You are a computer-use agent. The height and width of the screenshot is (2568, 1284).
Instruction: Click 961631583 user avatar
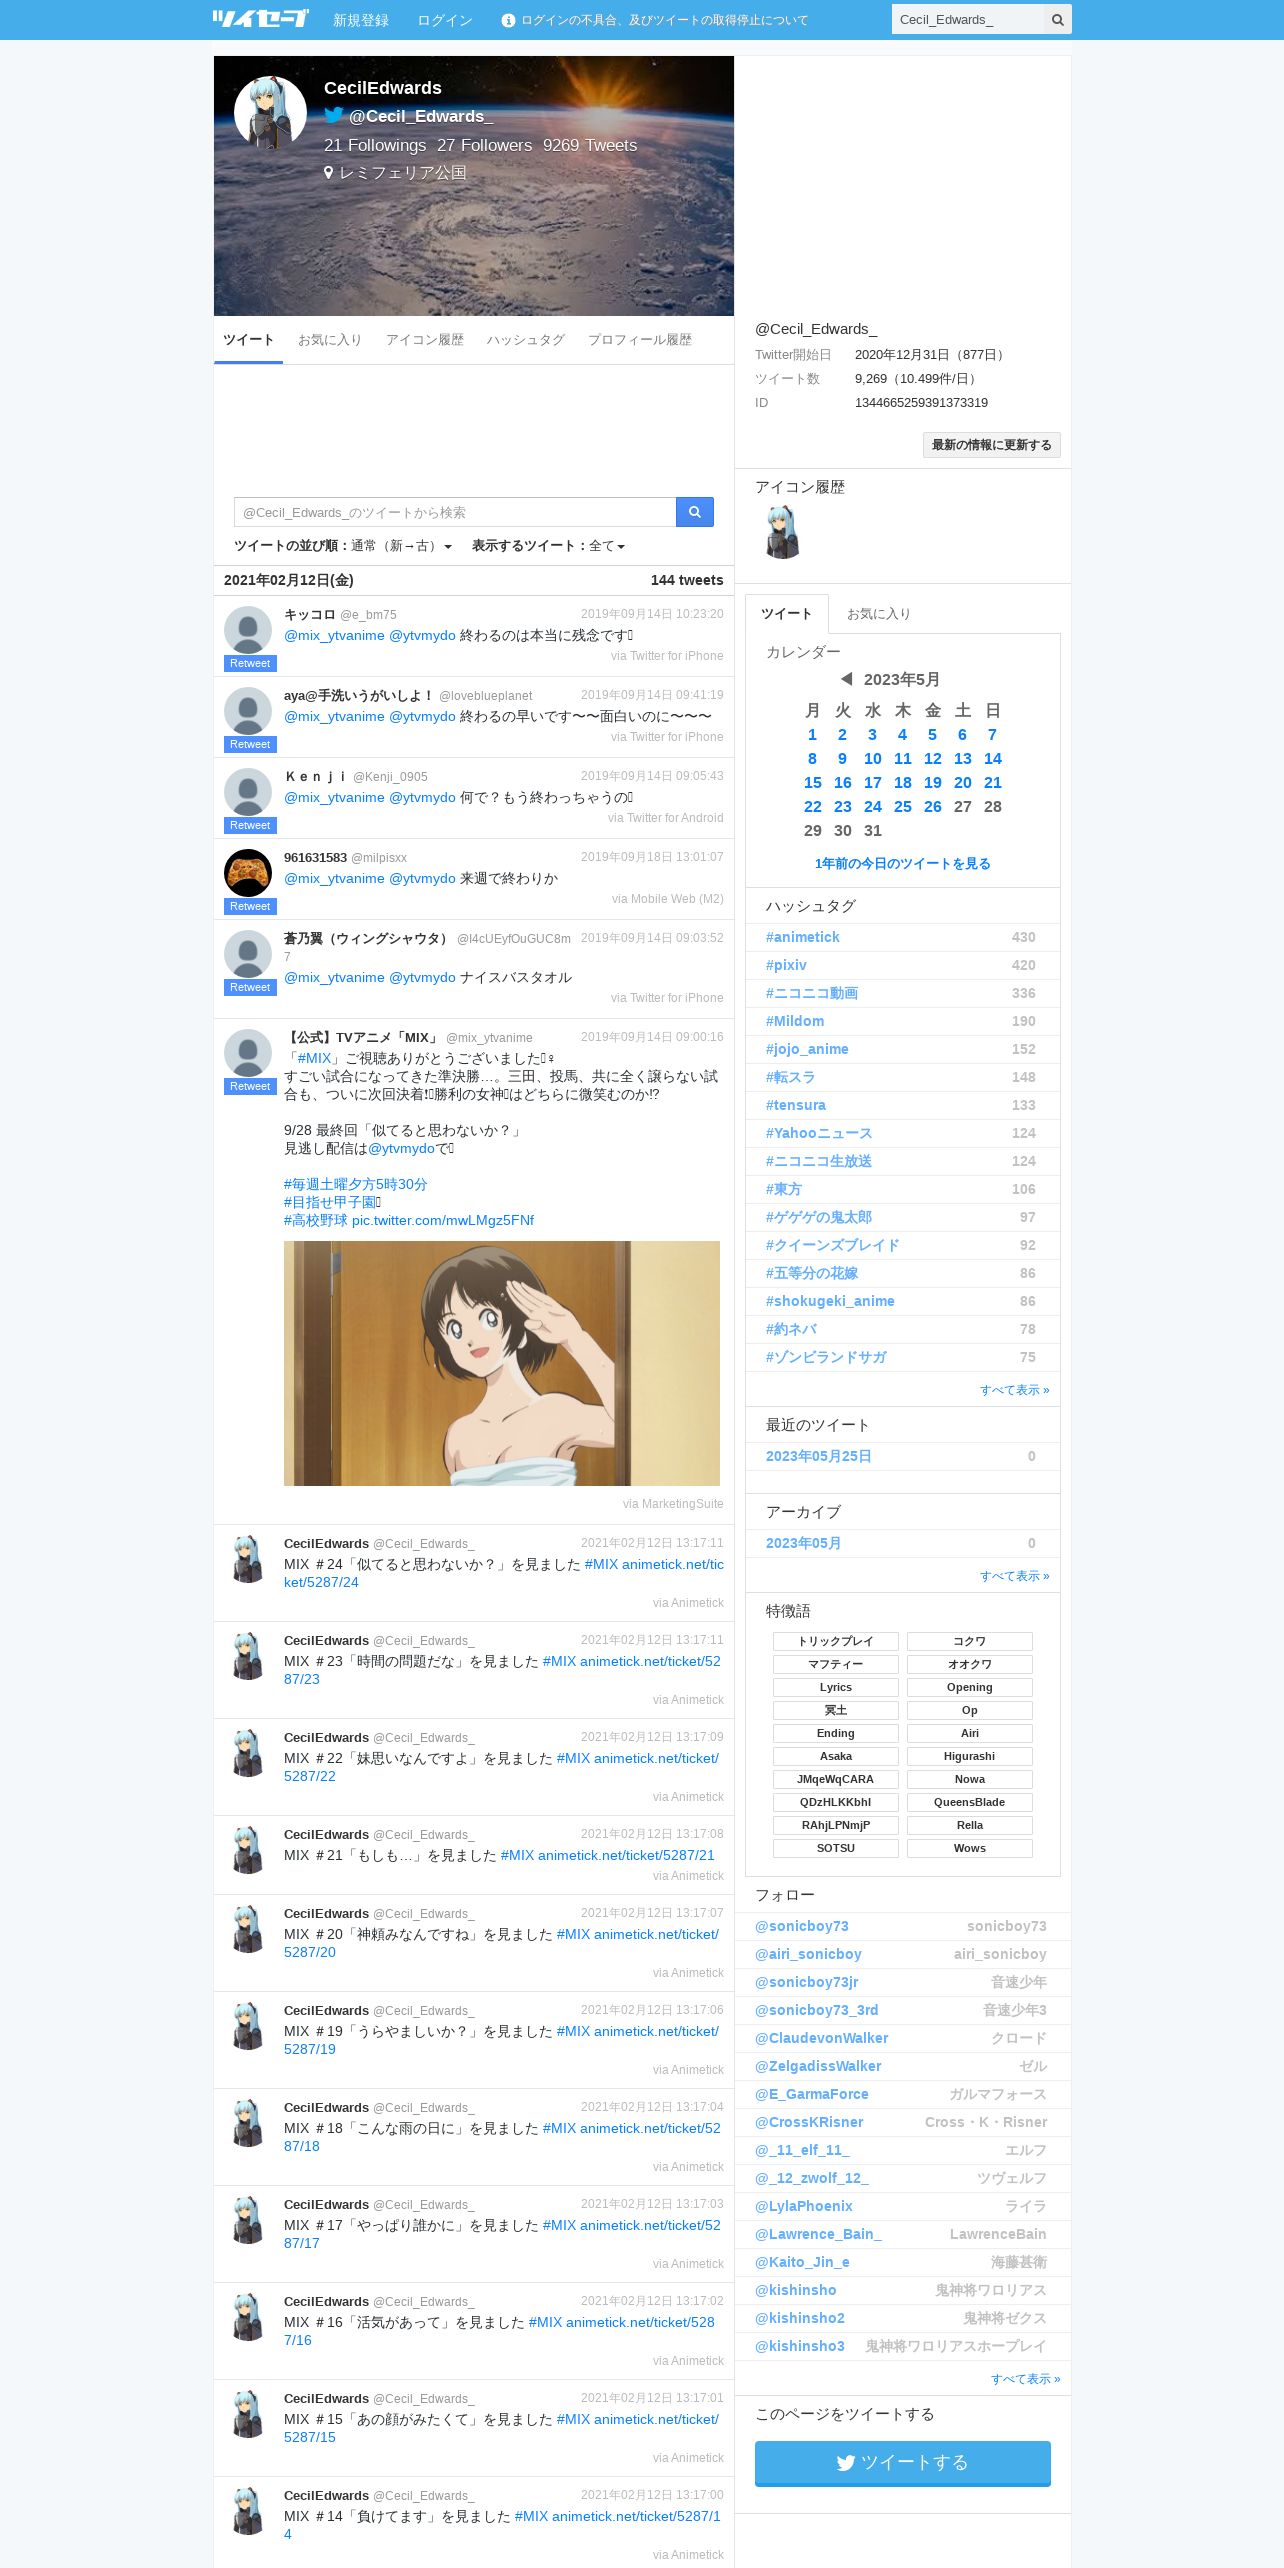click(x=248, y=873)
